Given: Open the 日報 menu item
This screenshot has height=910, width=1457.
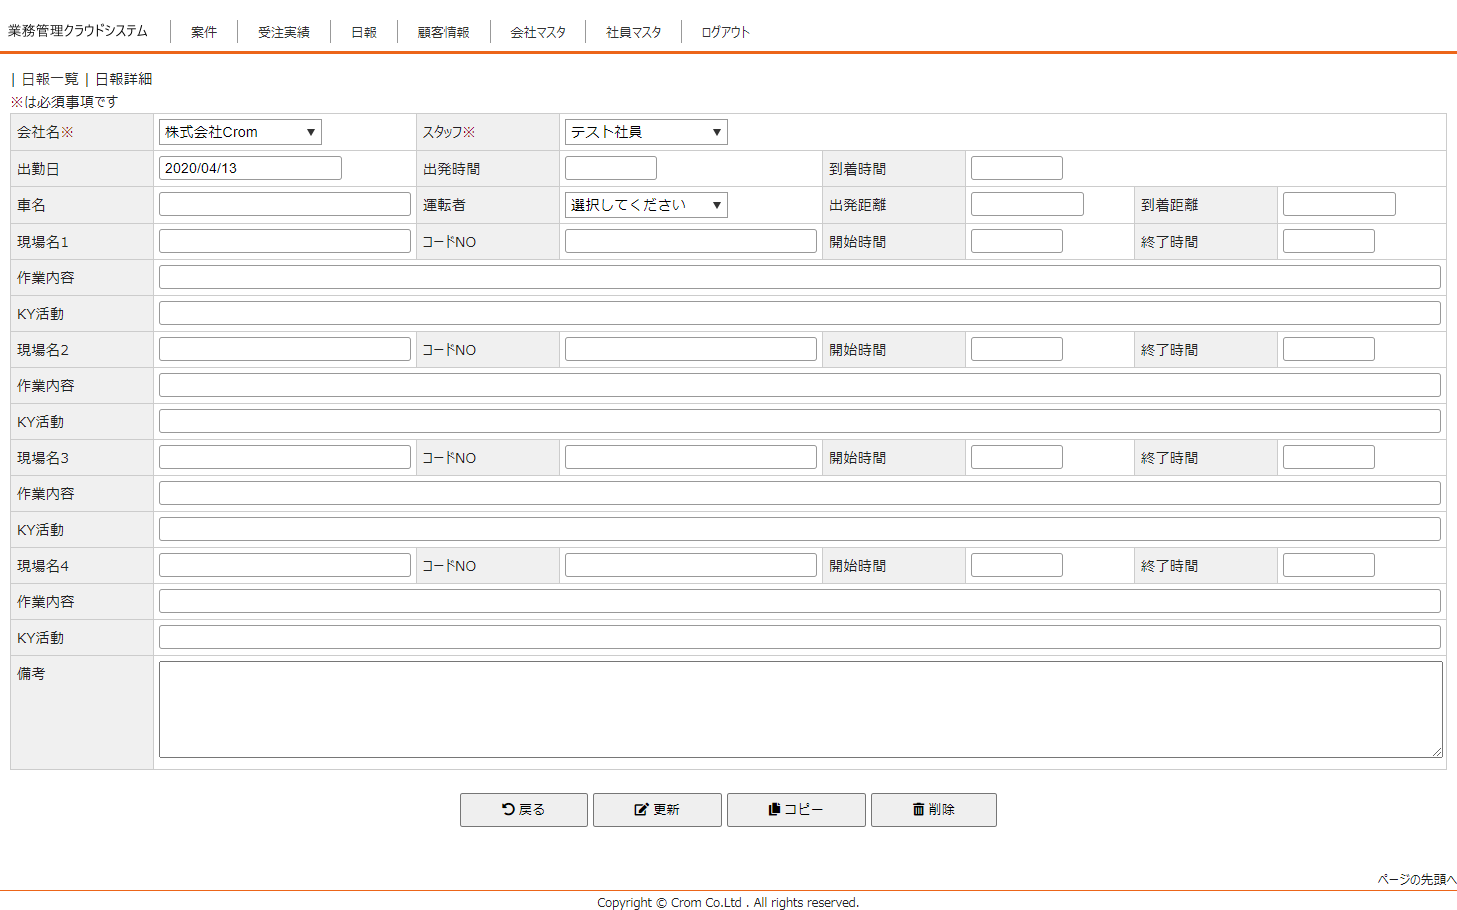Looking at the screenshot, I should click(x=364, y=32).
